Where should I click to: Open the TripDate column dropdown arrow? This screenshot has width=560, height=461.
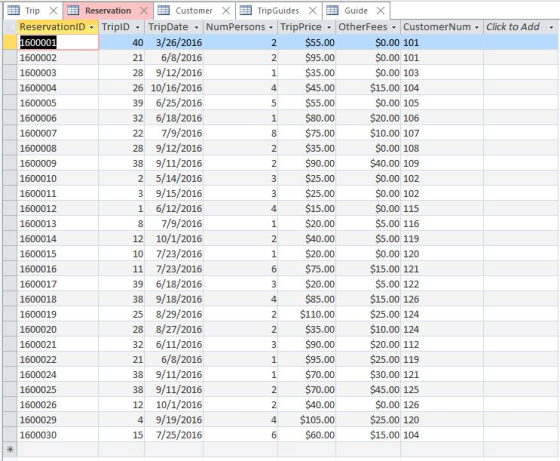click(x=196, y=27)
